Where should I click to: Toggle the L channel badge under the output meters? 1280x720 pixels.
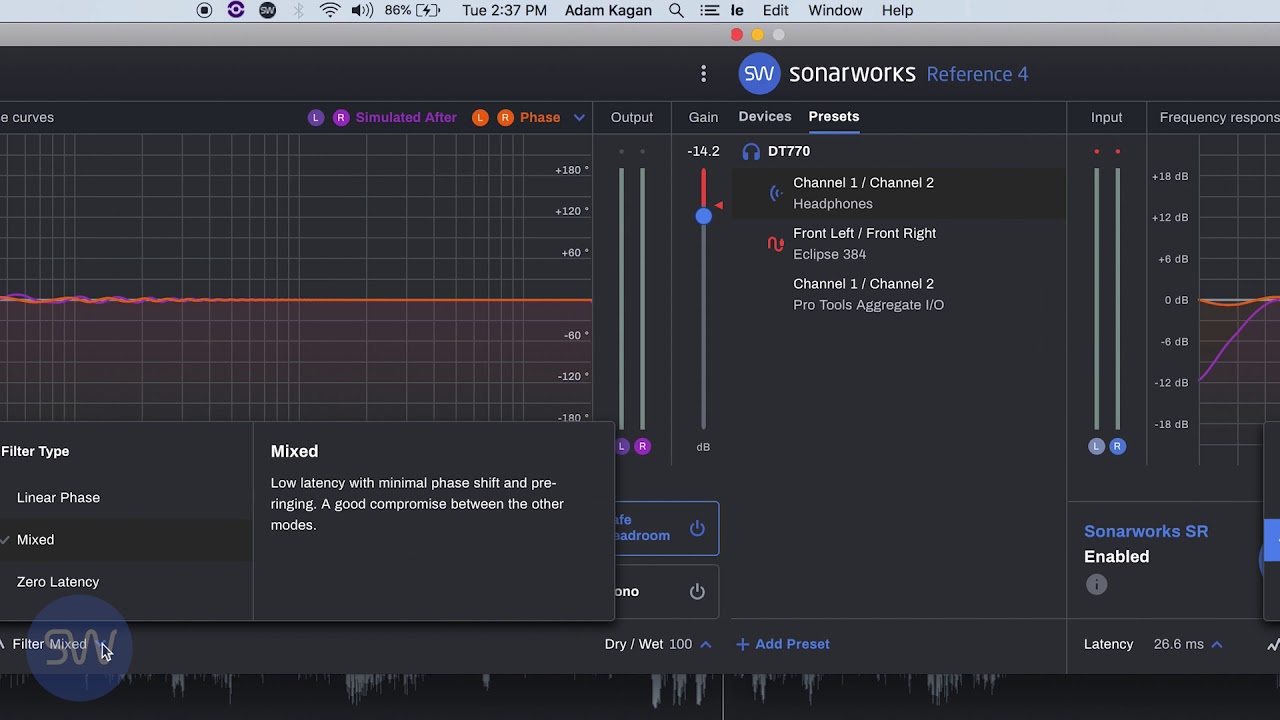tap(620, 447)
